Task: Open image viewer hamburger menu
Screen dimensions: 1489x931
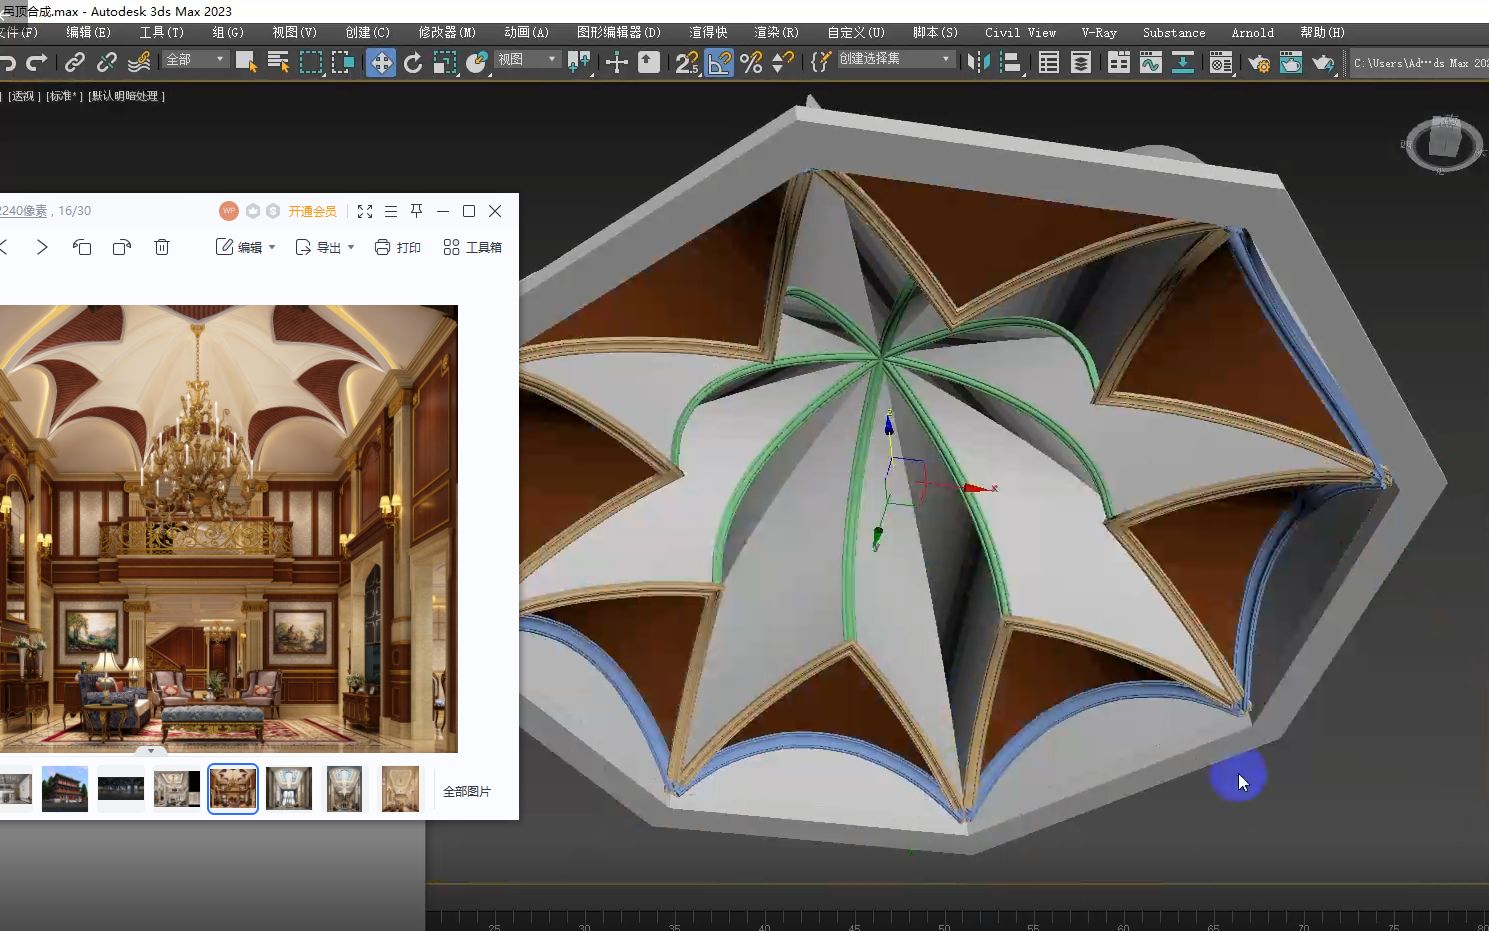Action: [391, 211]
